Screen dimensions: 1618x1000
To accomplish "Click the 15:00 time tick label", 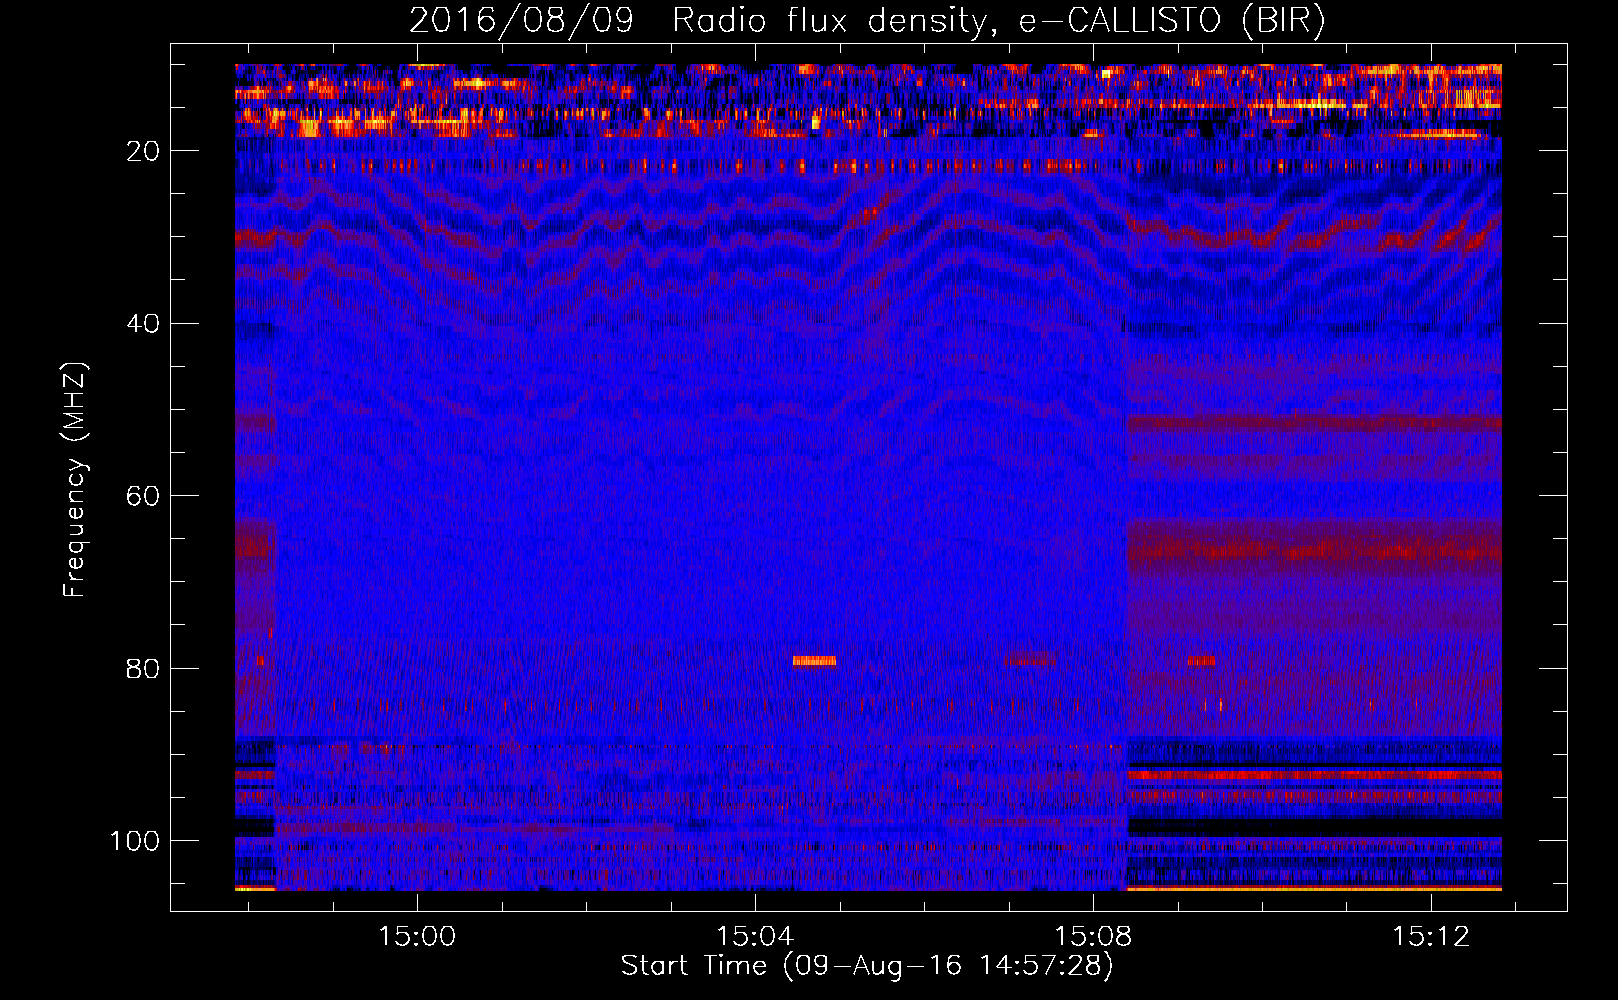I will click(417, 937).
